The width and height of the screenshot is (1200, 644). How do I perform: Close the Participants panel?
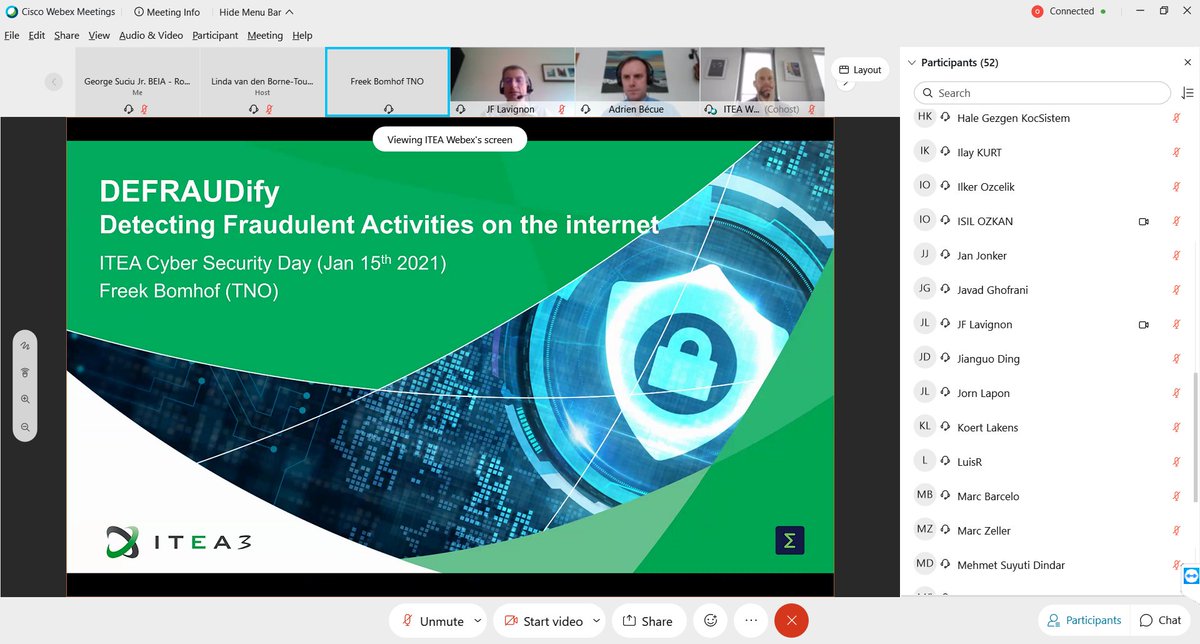coord(1187,62)
